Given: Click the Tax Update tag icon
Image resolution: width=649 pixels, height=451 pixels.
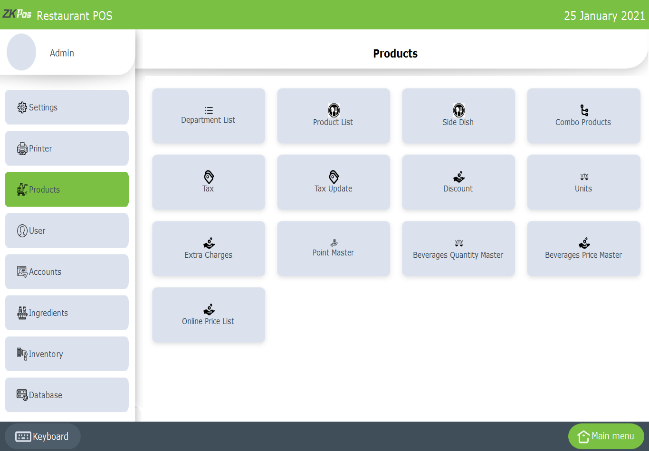Looking at the screenshot, I should 334,177.
